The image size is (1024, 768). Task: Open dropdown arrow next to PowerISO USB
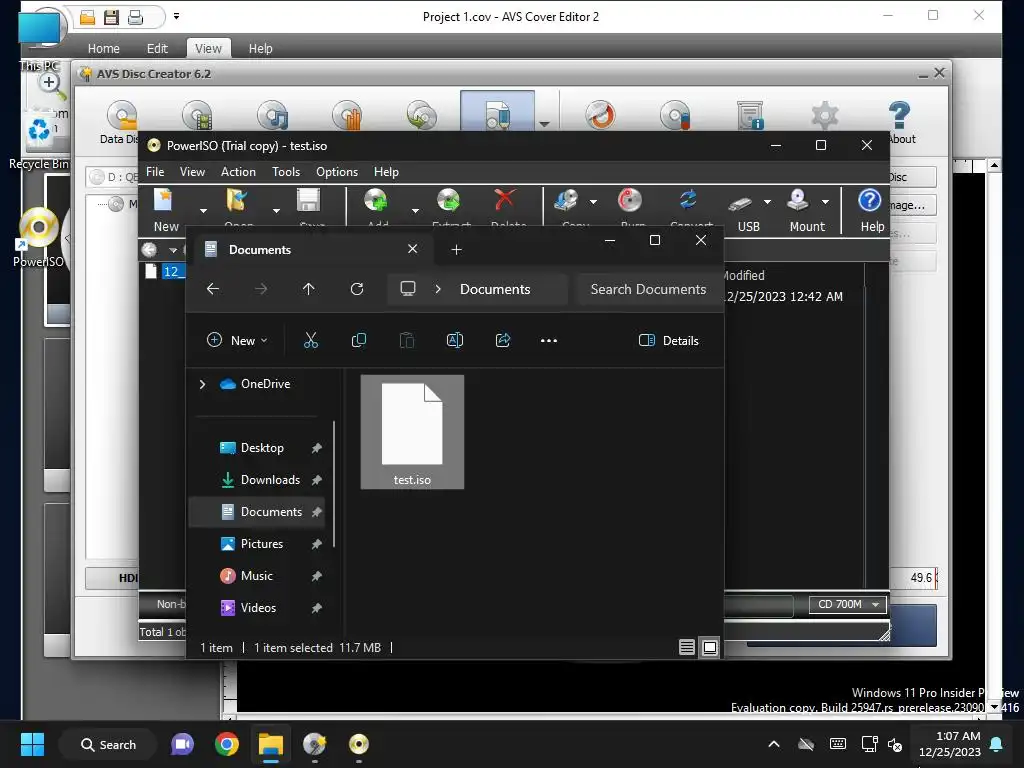tap(767, 202)
